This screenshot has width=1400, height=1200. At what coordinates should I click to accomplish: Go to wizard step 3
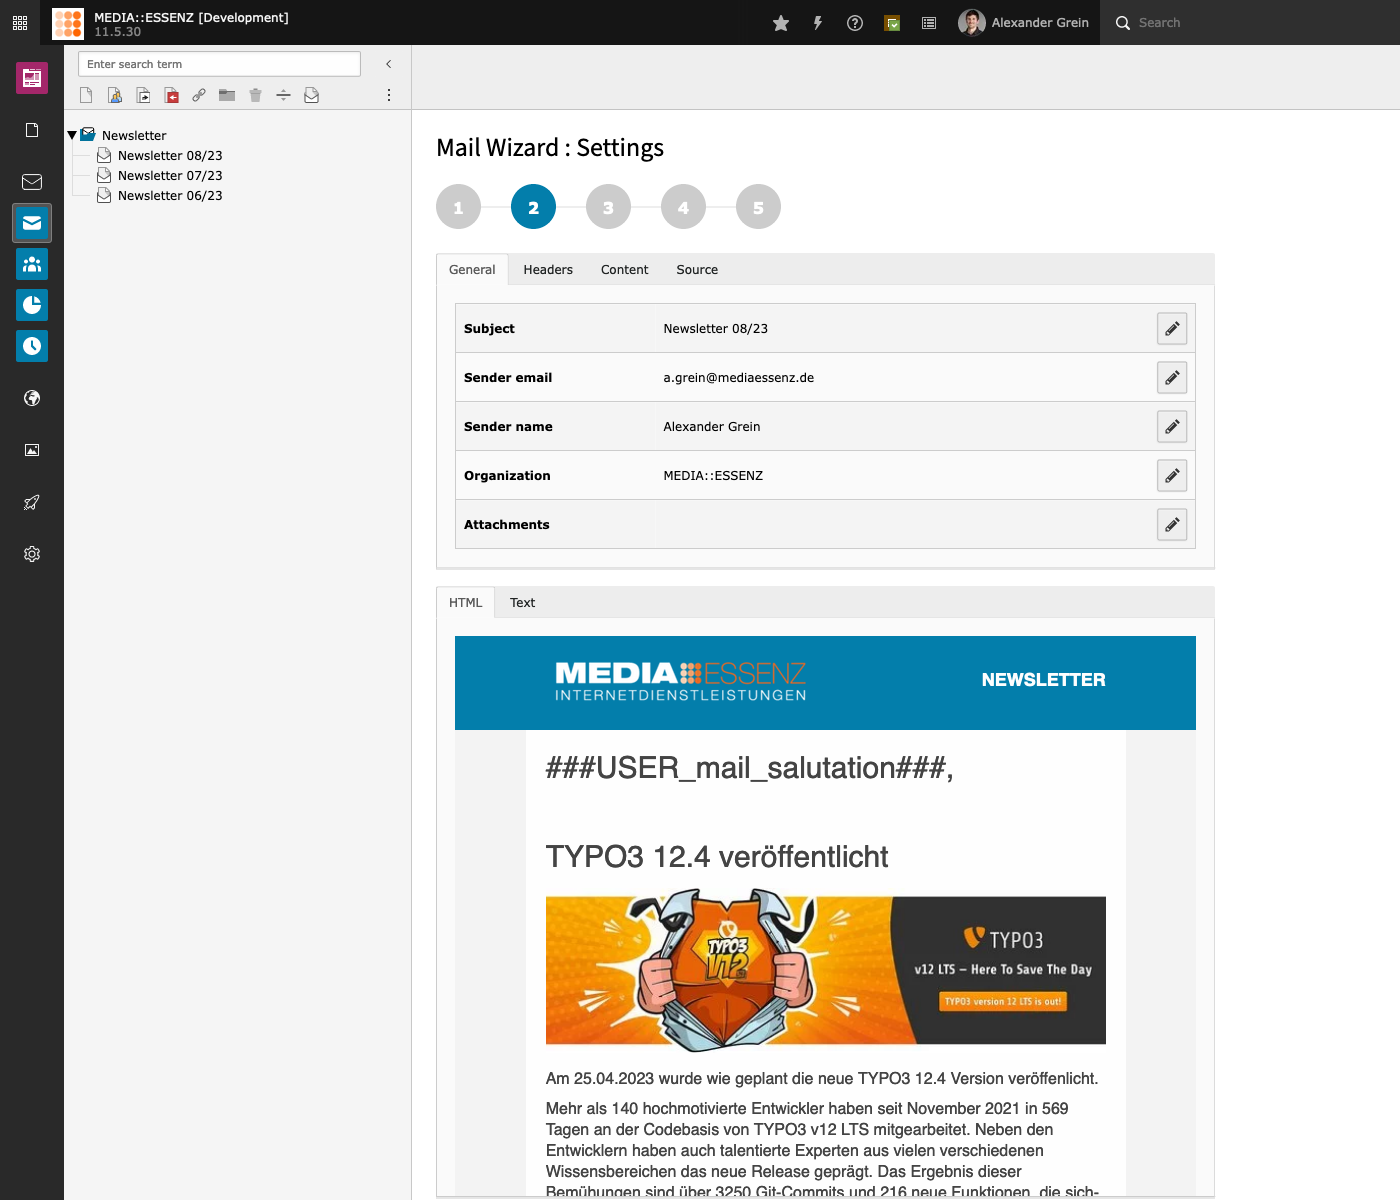[608, 207]
